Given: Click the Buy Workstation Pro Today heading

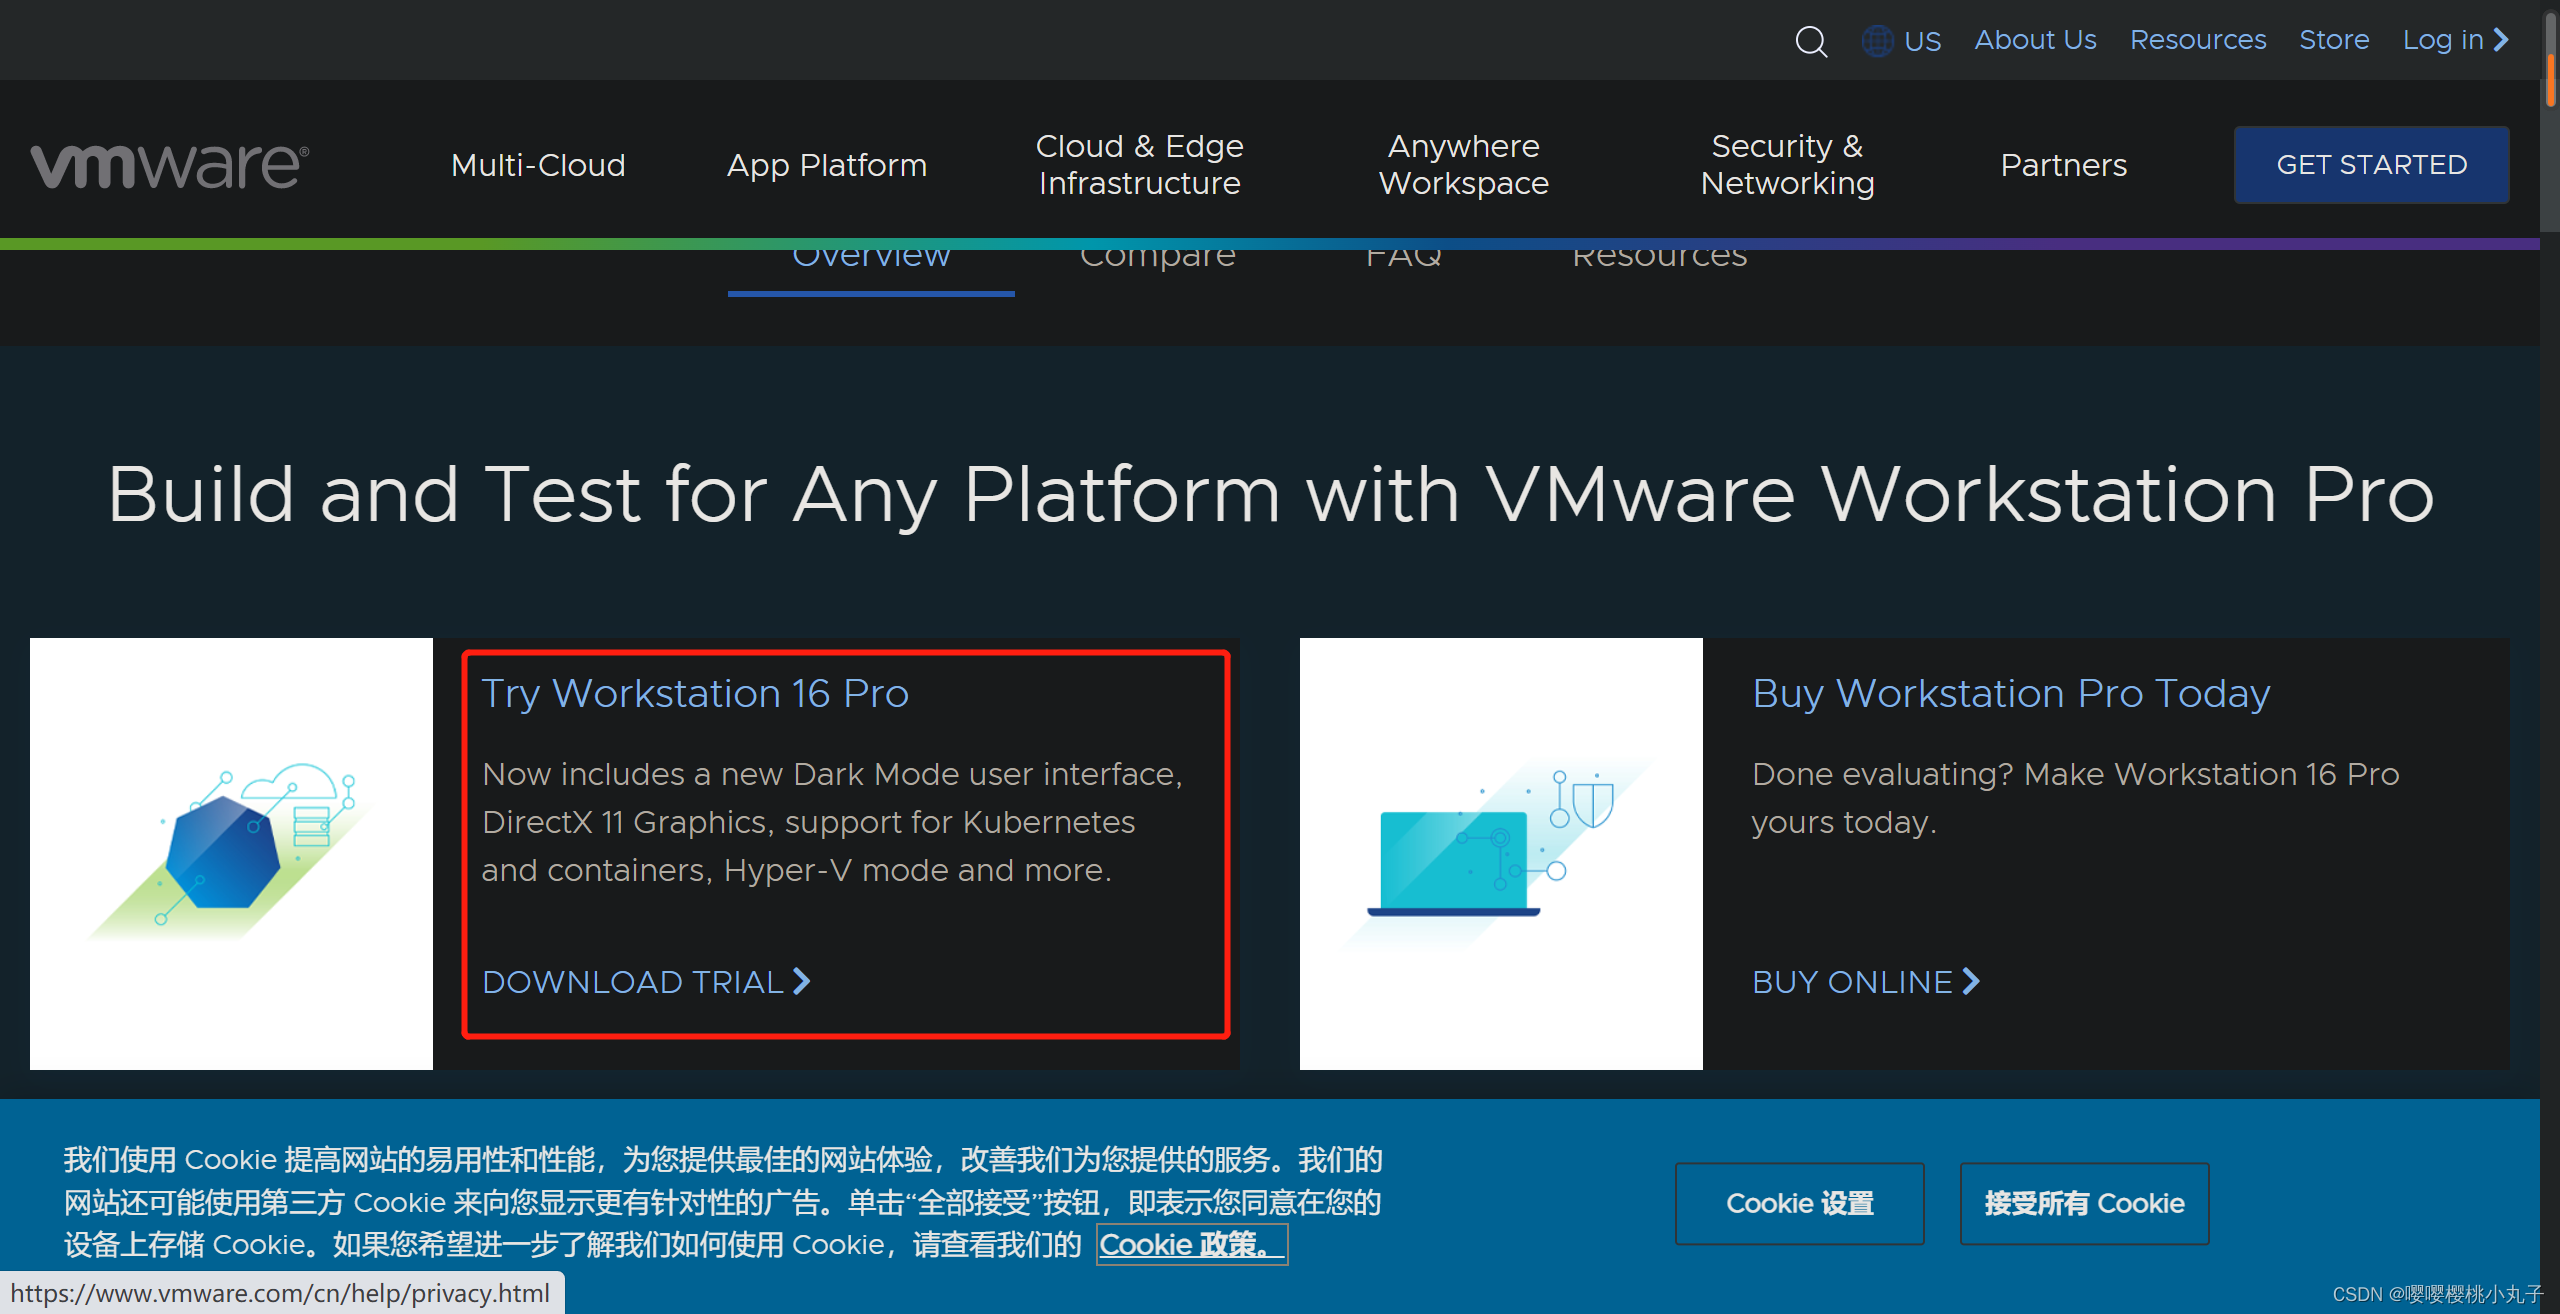Looking at the screenshot, I should point(2011,694).
